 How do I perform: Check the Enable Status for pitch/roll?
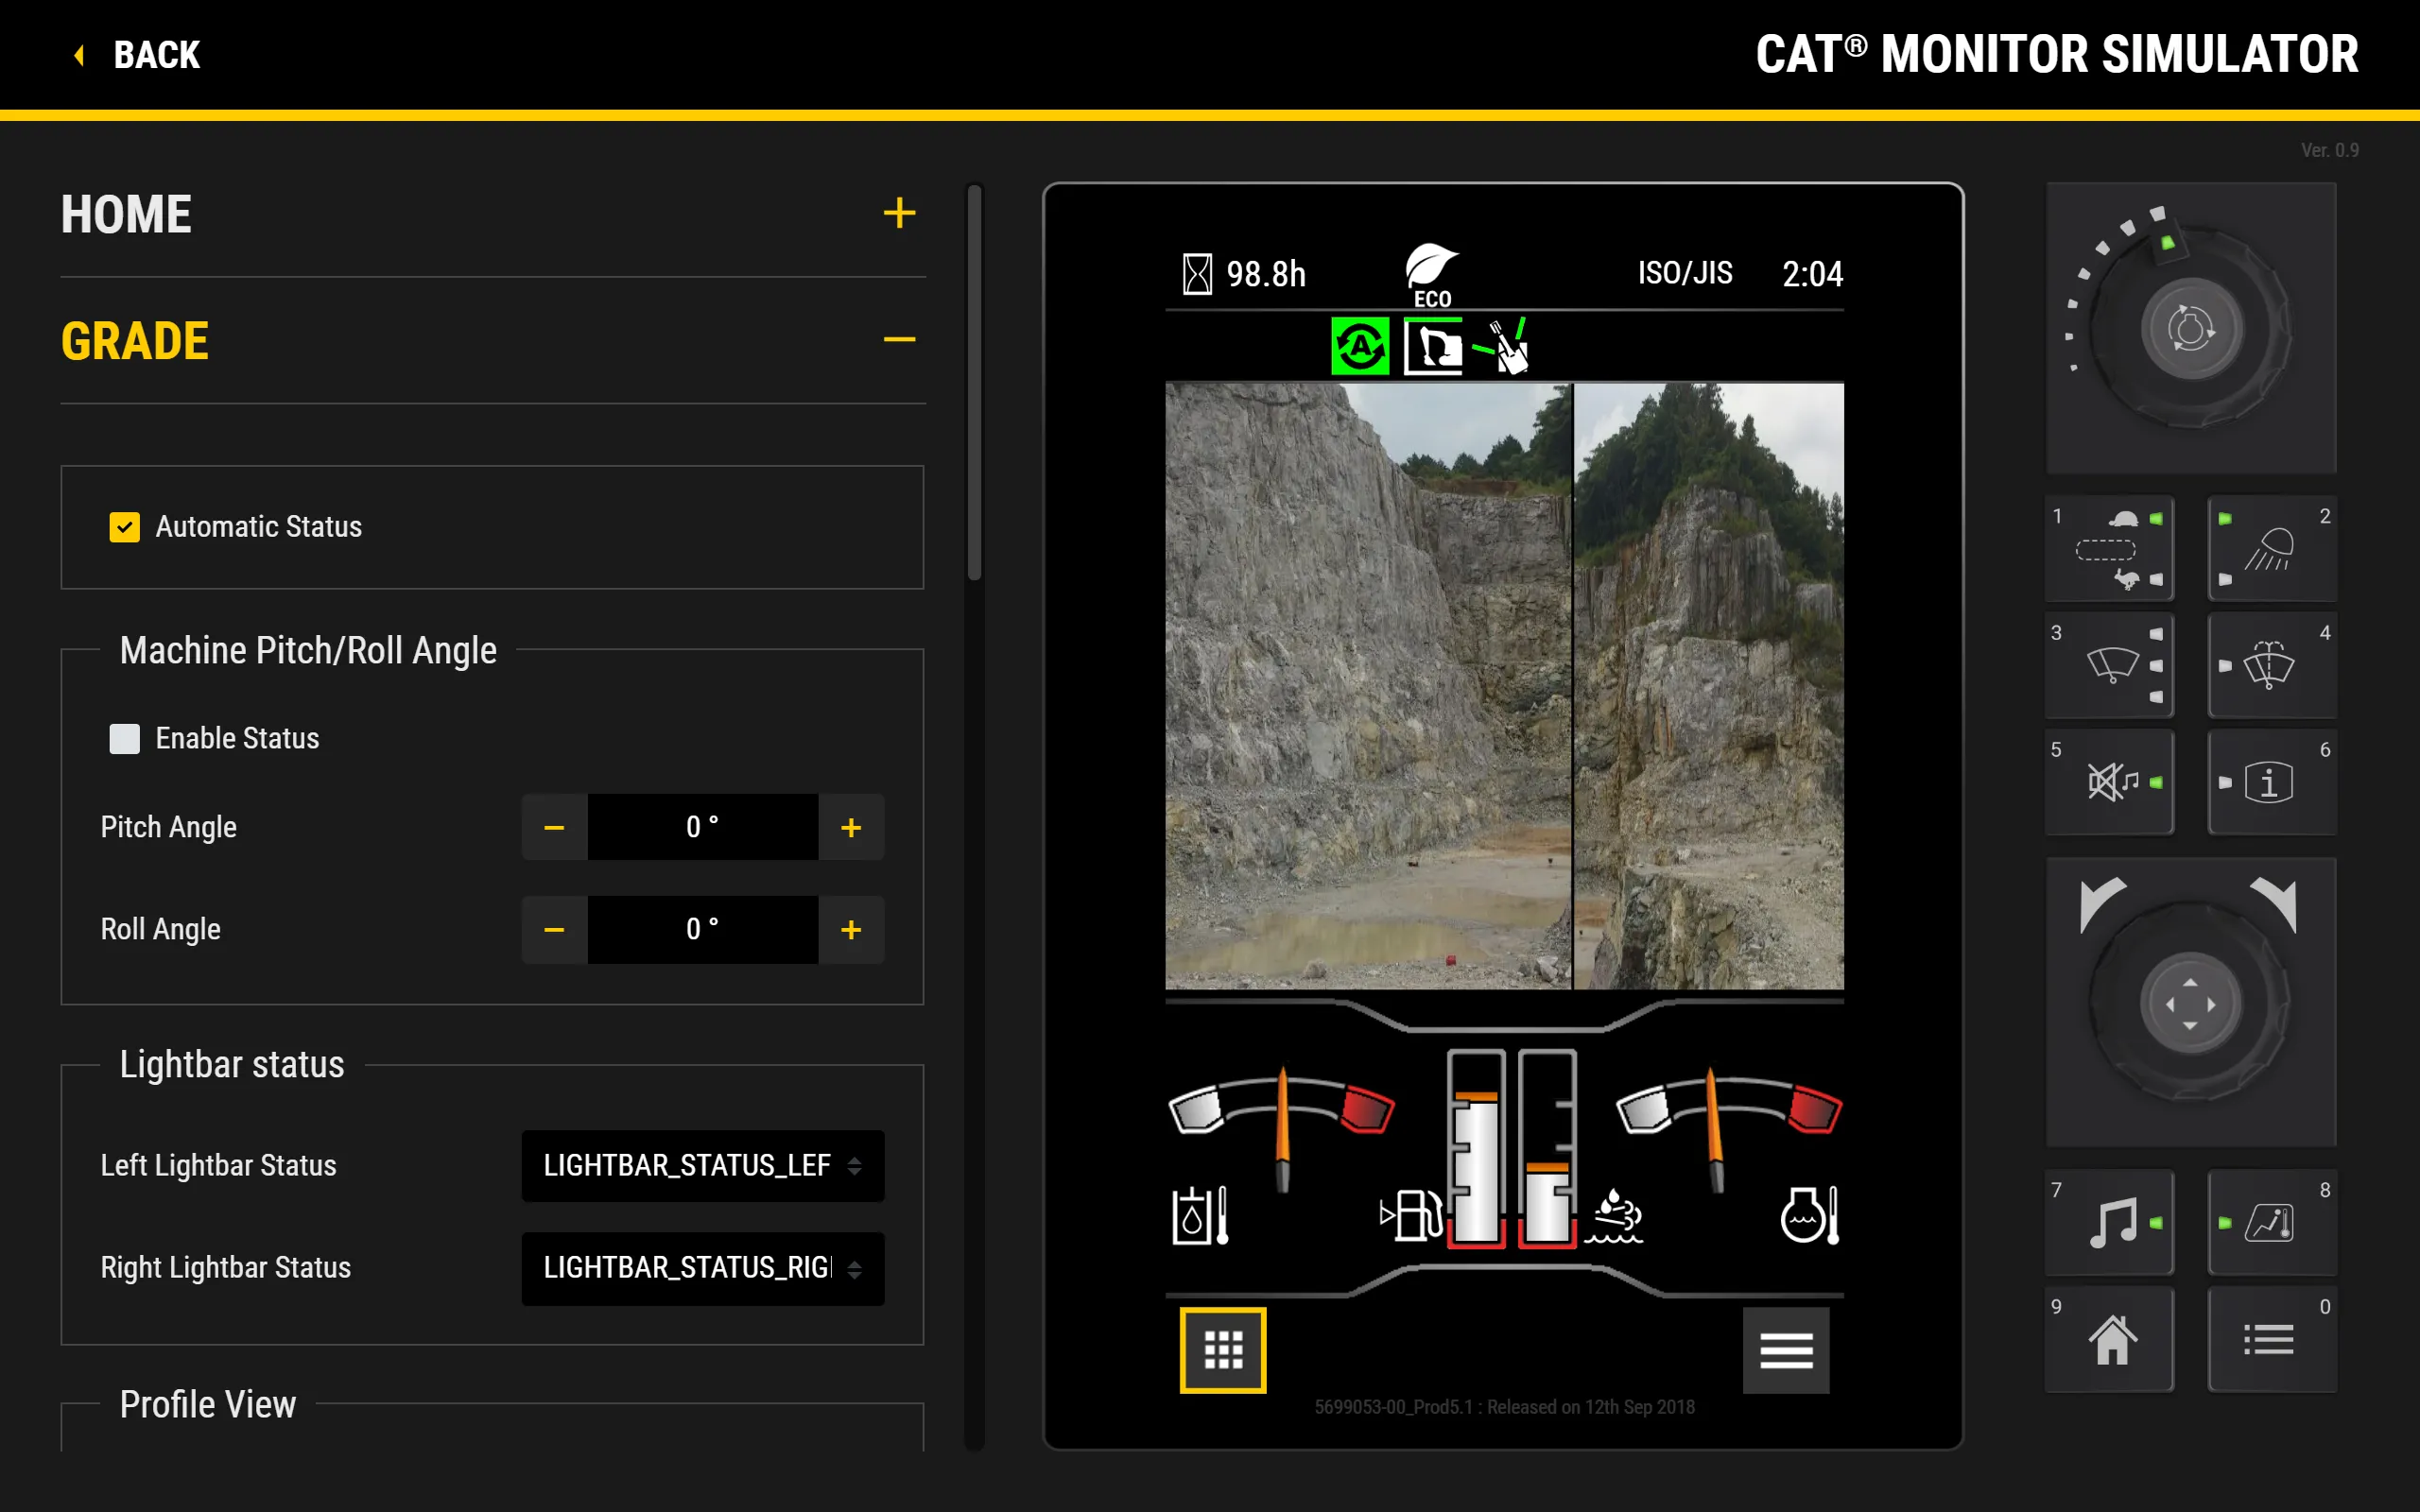[x=126, y=737]
